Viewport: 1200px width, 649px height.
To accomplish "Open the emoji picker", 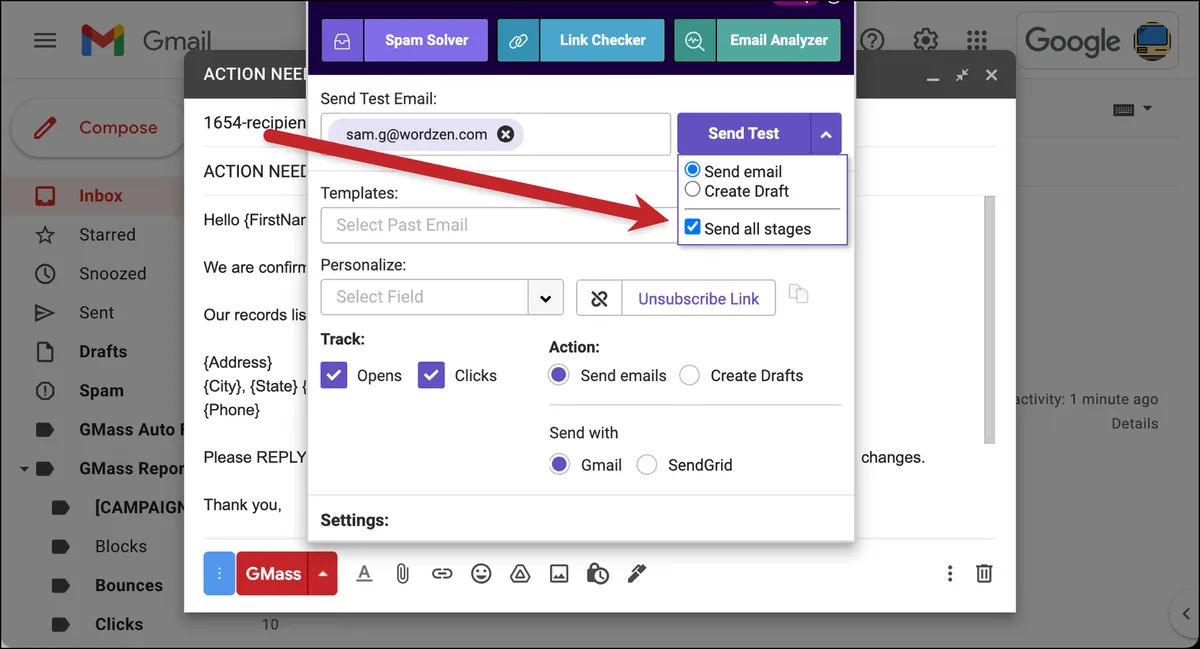I will coord(481,573).
